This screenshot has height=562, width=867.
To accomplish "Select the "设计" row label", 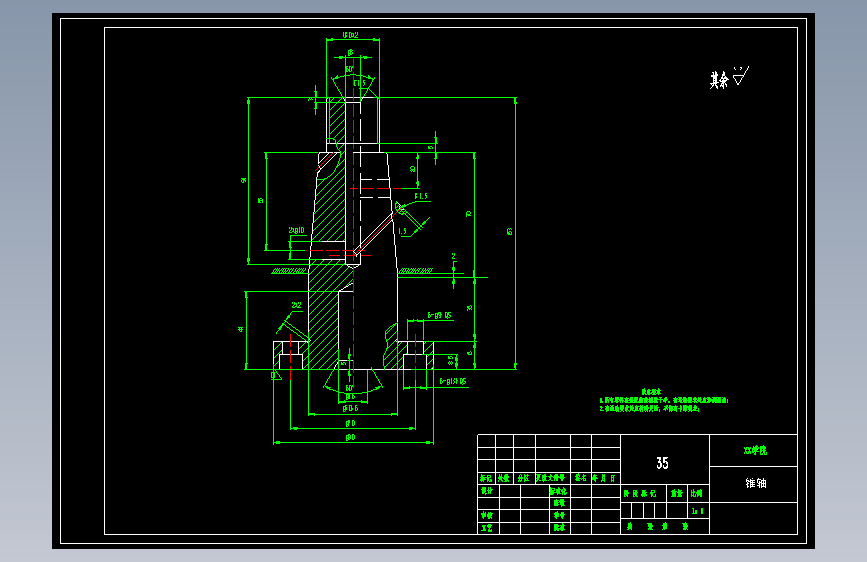I will 487,491.
